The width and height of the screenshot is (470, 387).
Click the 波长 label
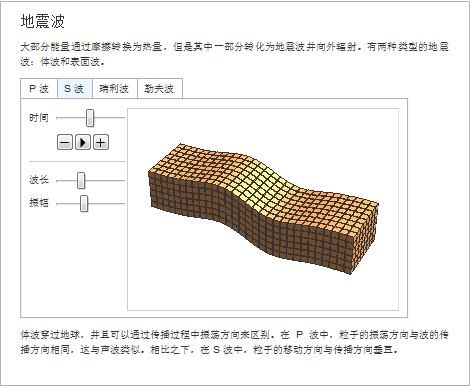(39, 180)
